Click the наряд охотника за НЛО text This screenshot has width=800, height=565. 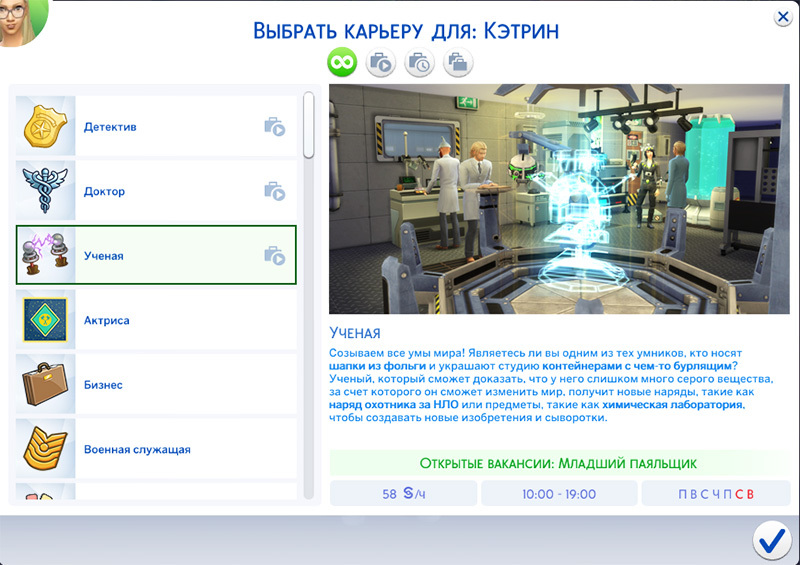393,405
